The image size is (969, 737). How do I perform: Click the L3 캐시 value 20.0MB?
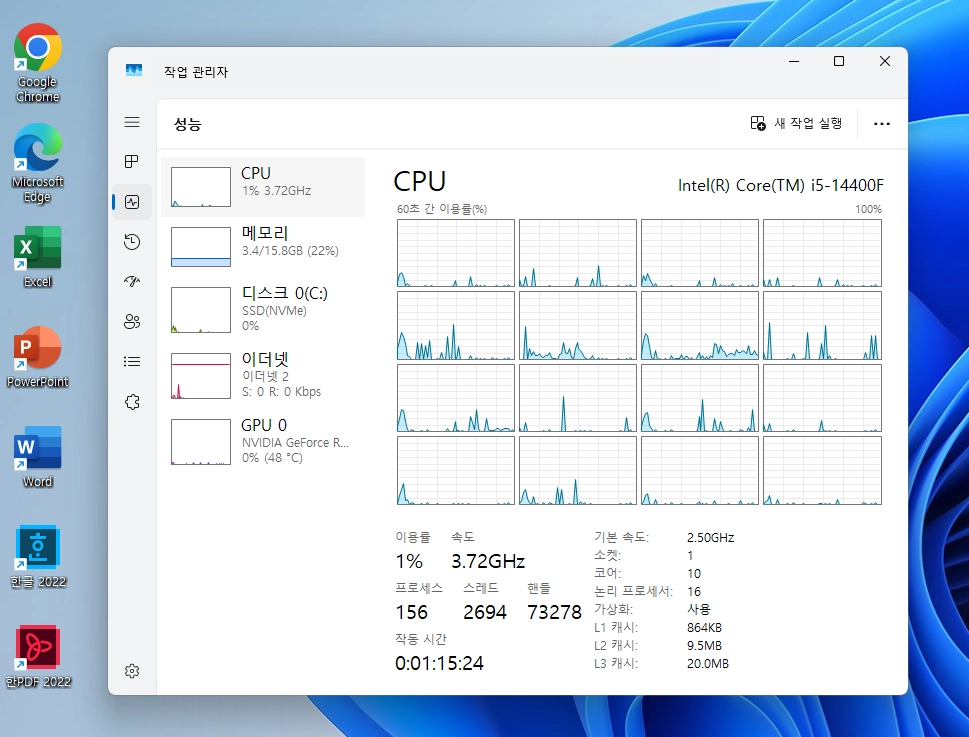click(708, 663)
